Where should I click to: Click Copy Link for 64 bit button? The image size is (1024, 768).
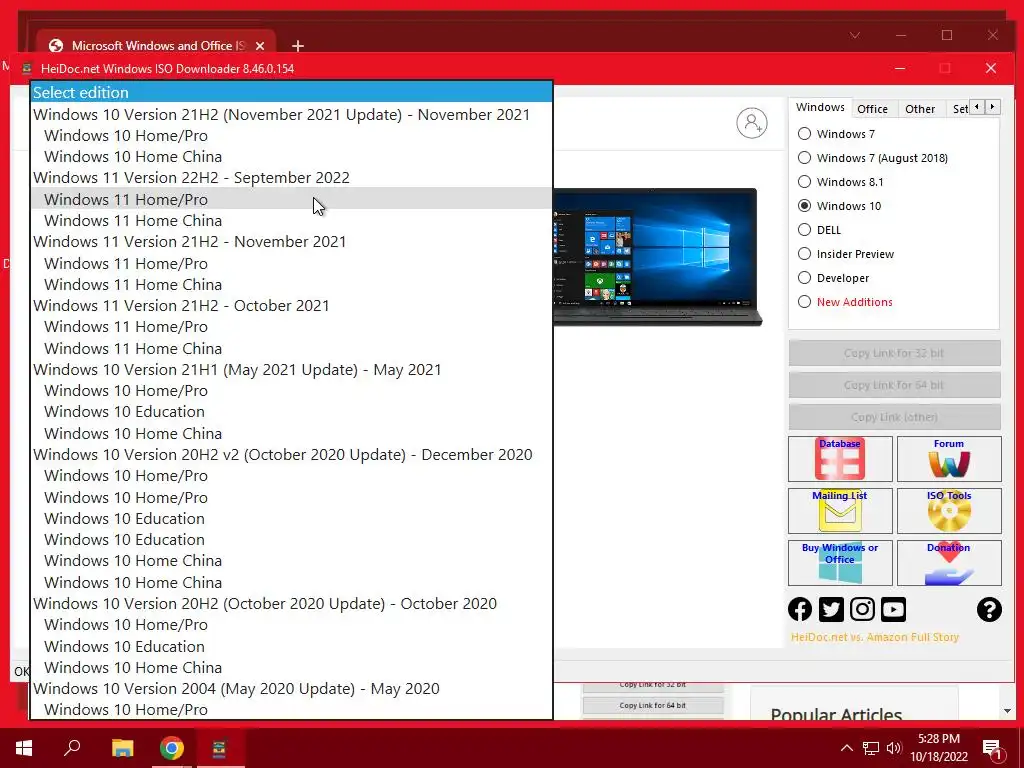894,385
